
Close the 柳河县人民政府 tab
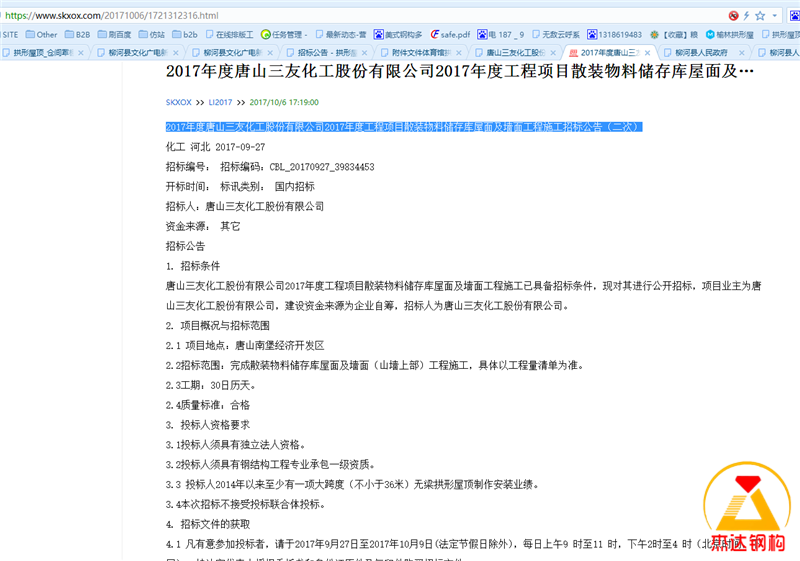click(x=742, y=53)
